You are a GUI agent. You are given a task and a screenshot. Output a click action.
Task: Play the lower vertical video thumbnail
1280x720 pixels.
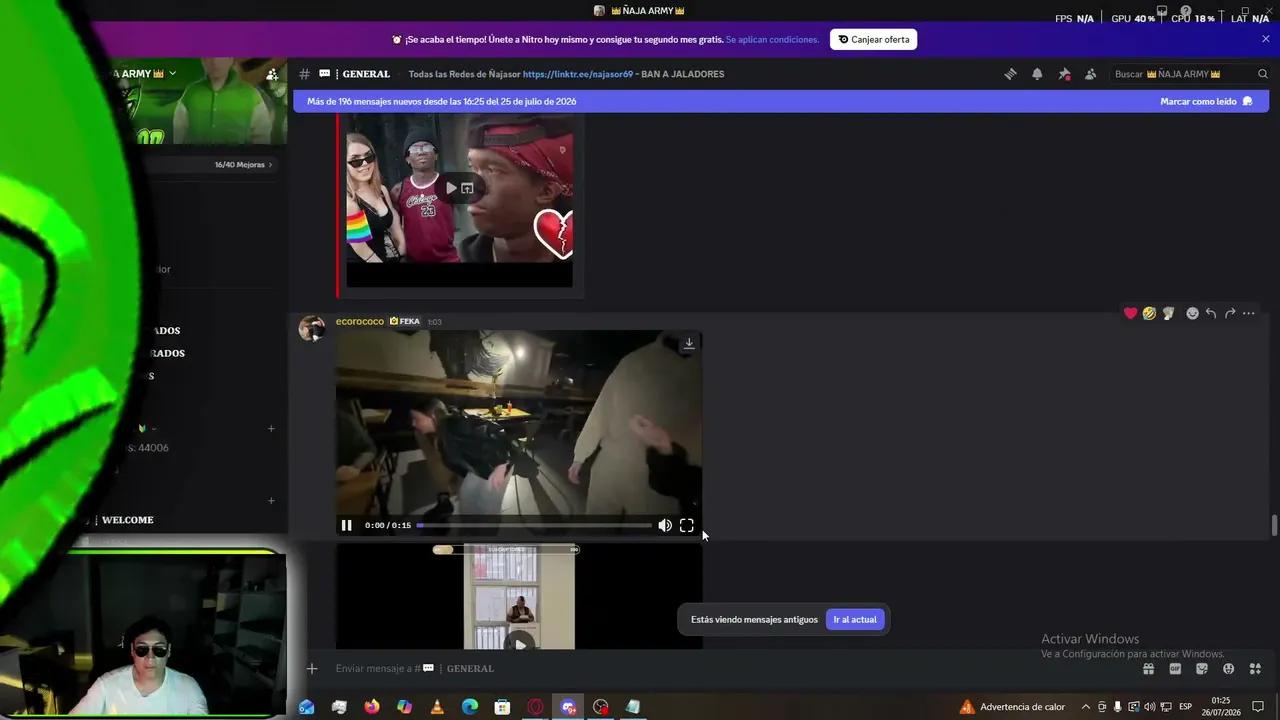(x=519, y=643)
